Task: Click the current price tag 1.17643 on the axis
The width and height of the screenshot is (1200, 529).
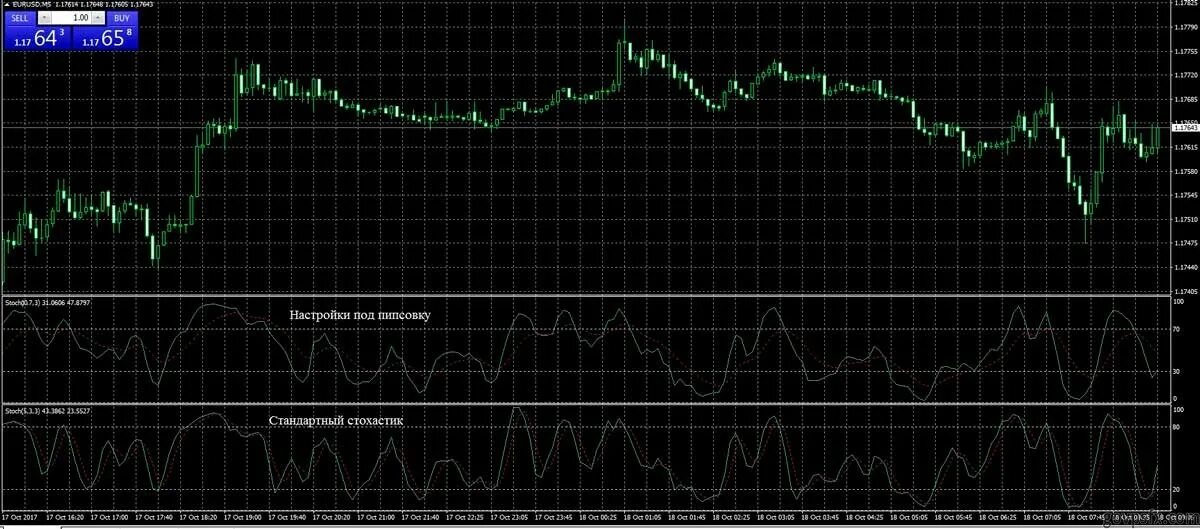Action: [1184, 128]
